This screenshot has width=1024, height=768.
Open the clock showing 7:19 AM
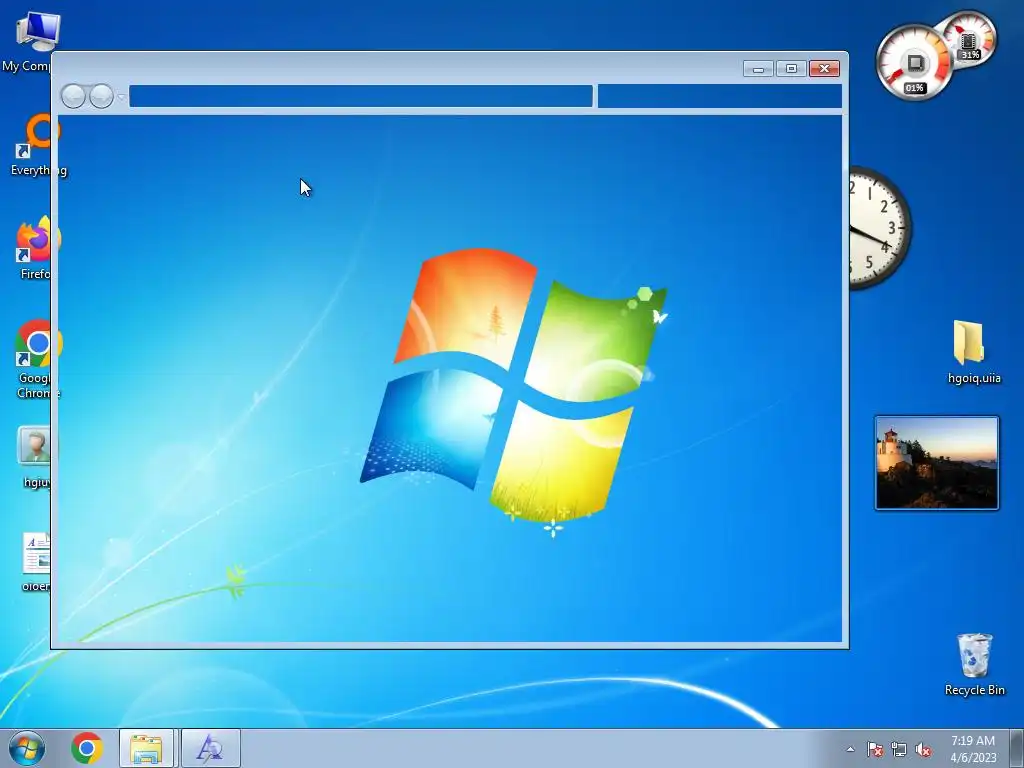coord(973,749)
